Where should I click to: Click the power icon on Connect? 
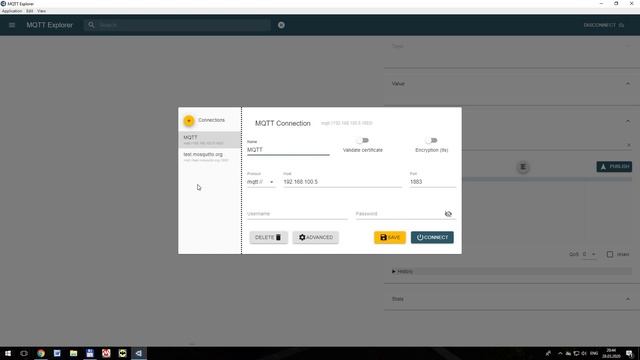tap(420, 237)
